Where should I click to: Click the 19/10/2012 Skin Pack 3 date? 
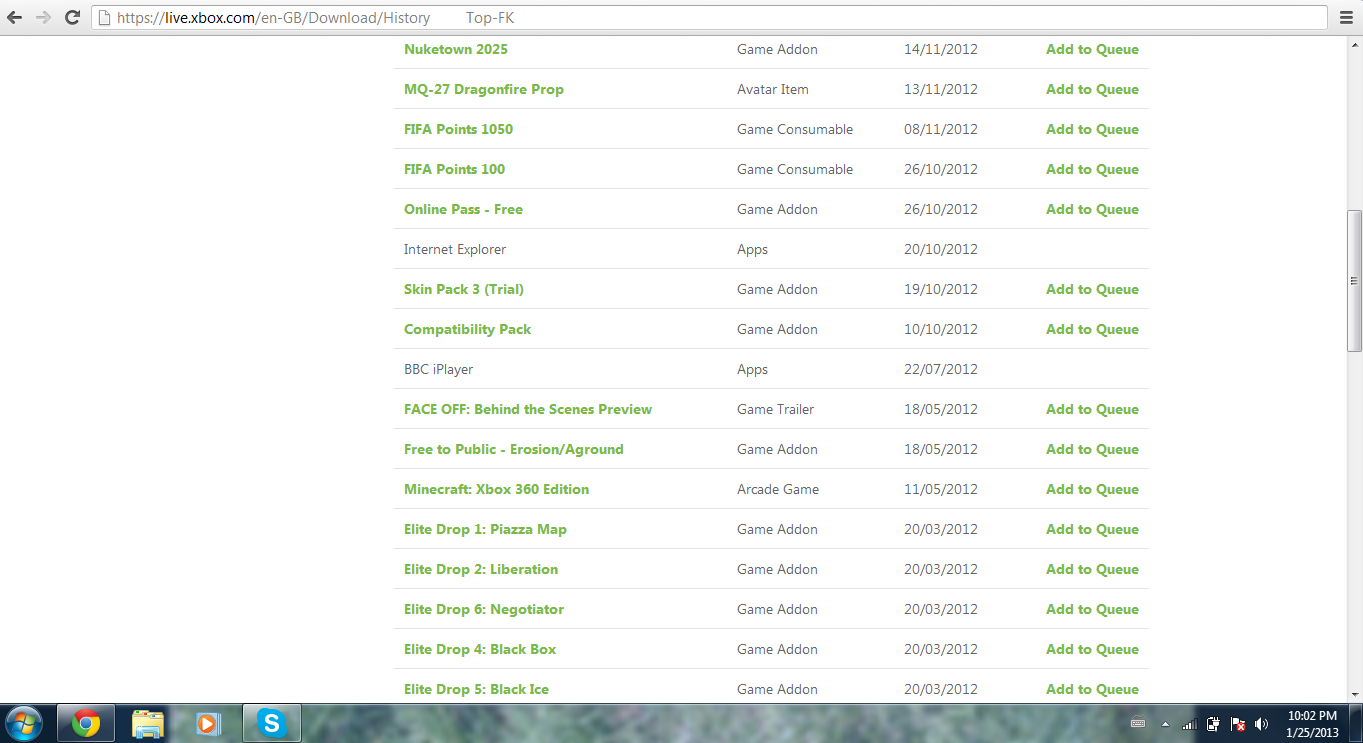(941, 289)
